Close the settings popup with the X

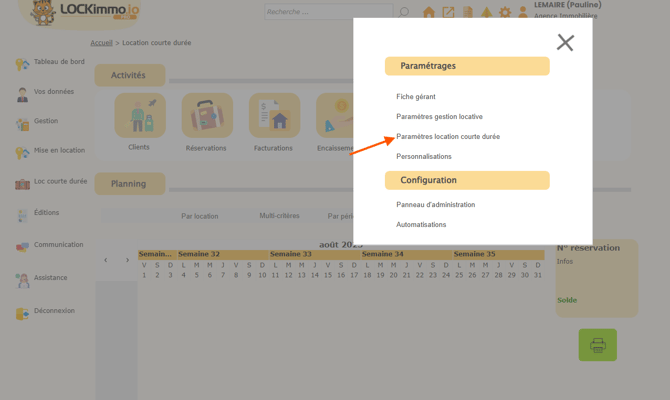coord(565,43)
